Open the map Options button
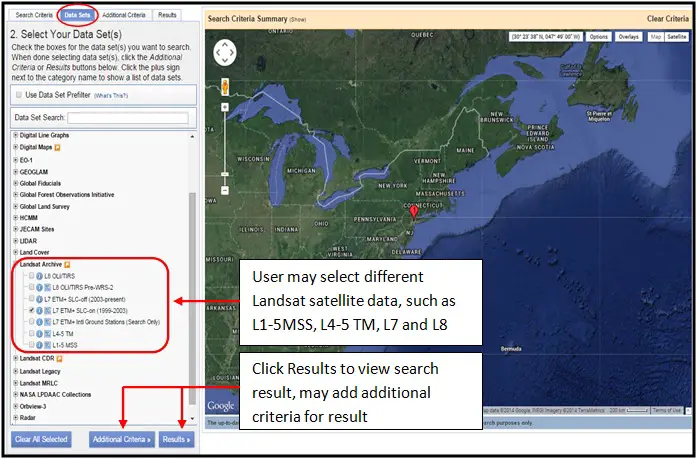The image size is (697, 459). pyautogui.click(x=599, y=37)
